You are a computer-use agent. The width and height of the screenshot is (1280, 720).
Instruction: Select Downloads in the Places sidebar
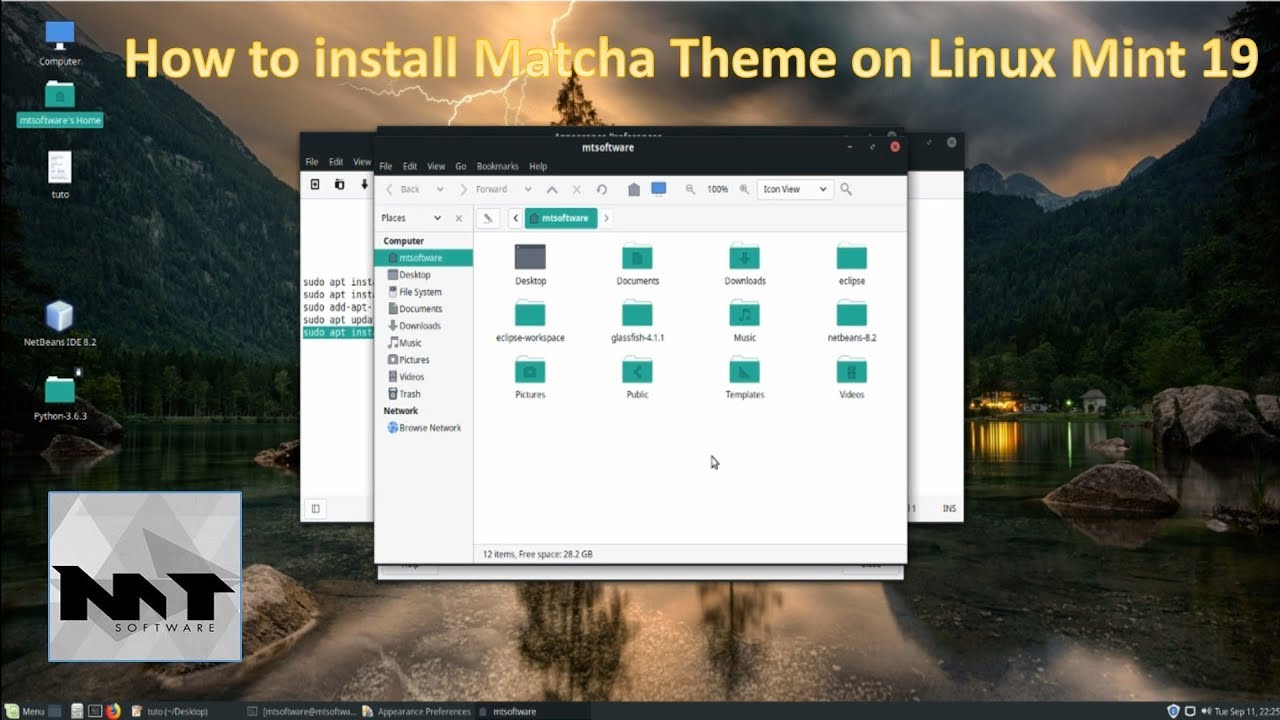424,326
